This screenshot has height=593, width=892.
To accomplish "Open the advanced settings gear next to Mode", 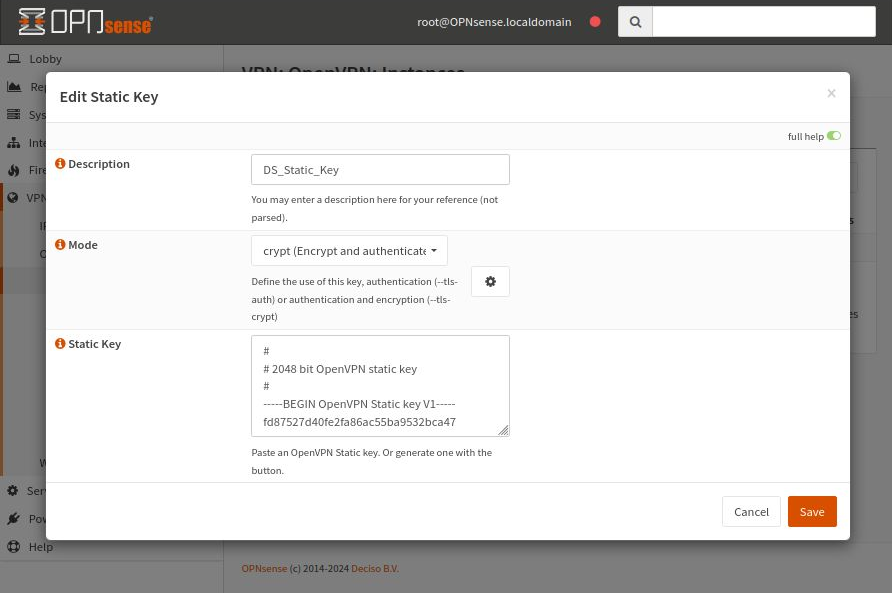I will coord(490,281).
